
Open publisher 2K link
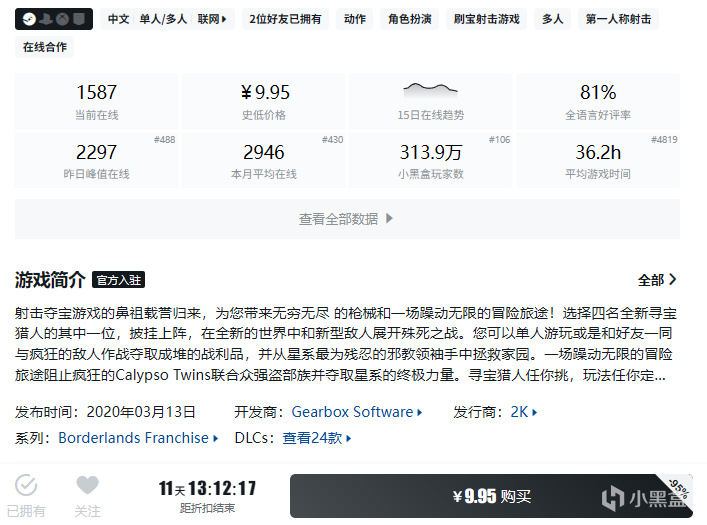coord(523,412)
